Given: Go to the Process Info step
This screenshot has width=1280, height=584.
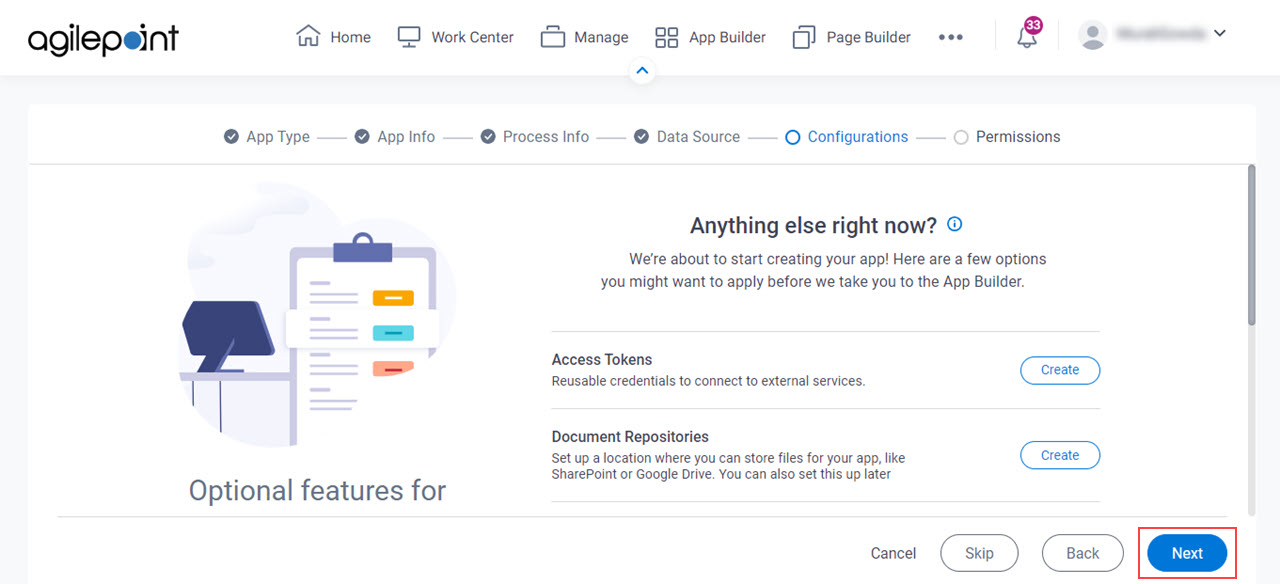Looking at the screenshot, I should (x=535, y=137).
